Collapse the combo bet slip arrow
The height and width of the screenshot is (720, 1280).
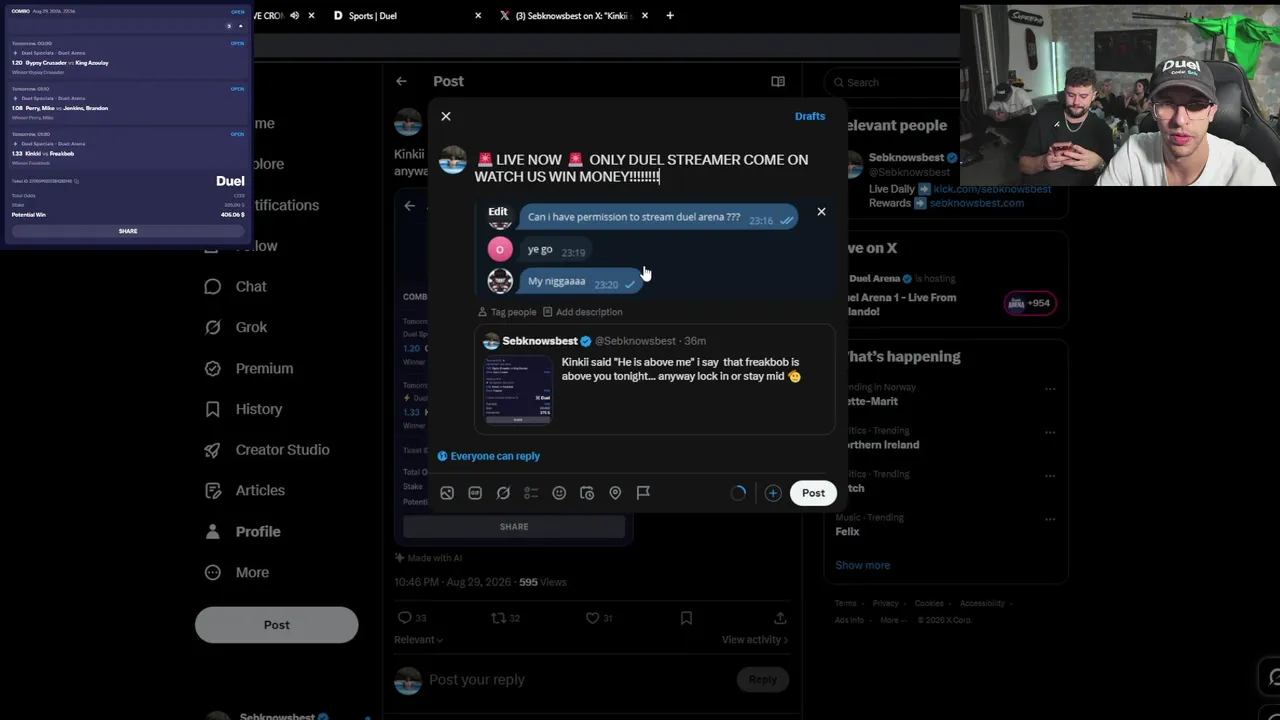pyautogui.click(x=240, y=26)
